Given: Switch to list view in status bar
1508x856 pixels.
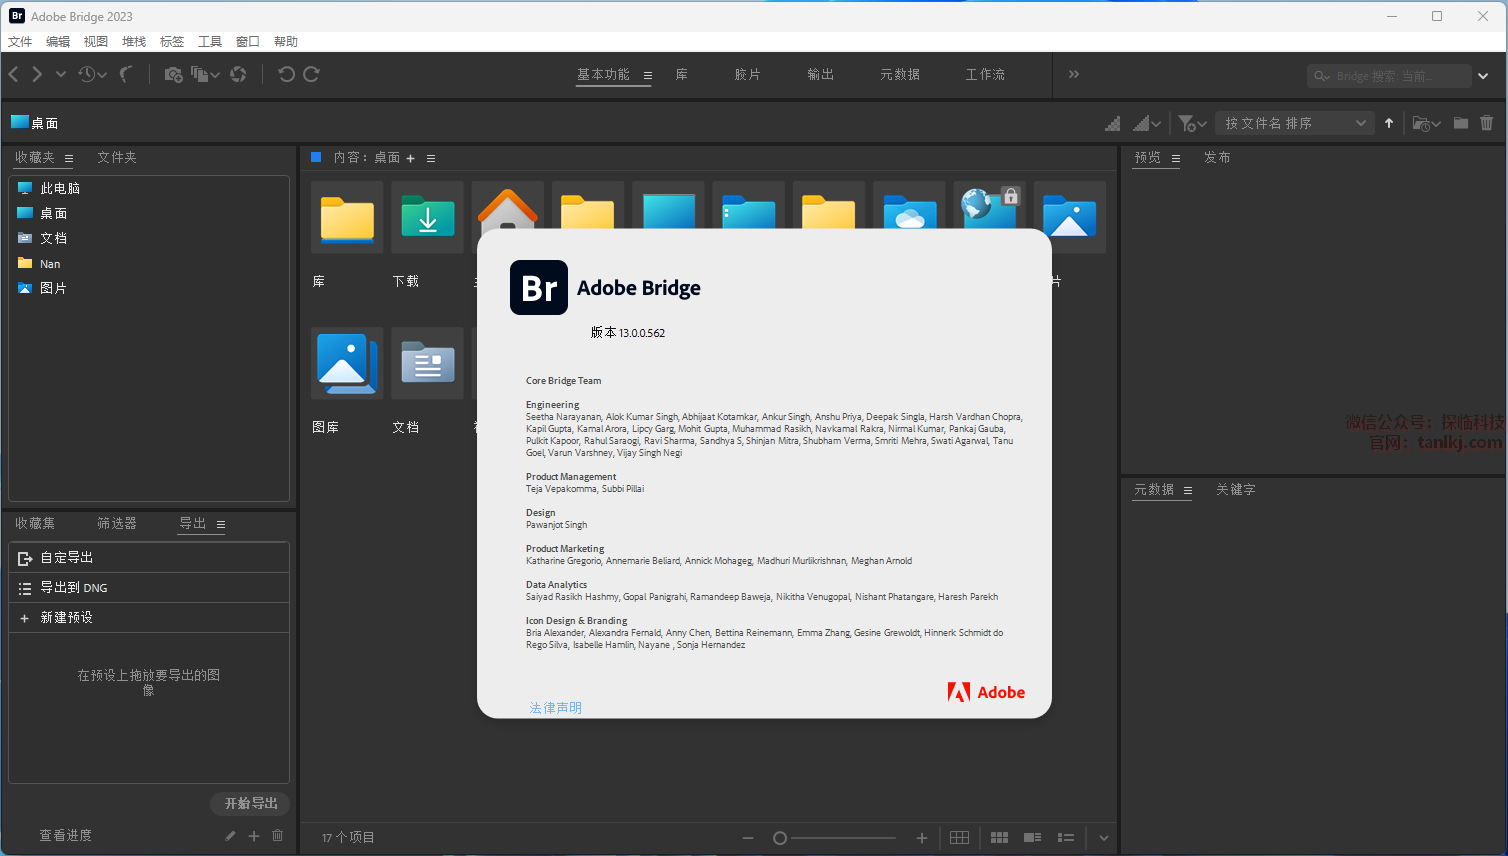Looking at the screenshot, I should [1066, 838].
